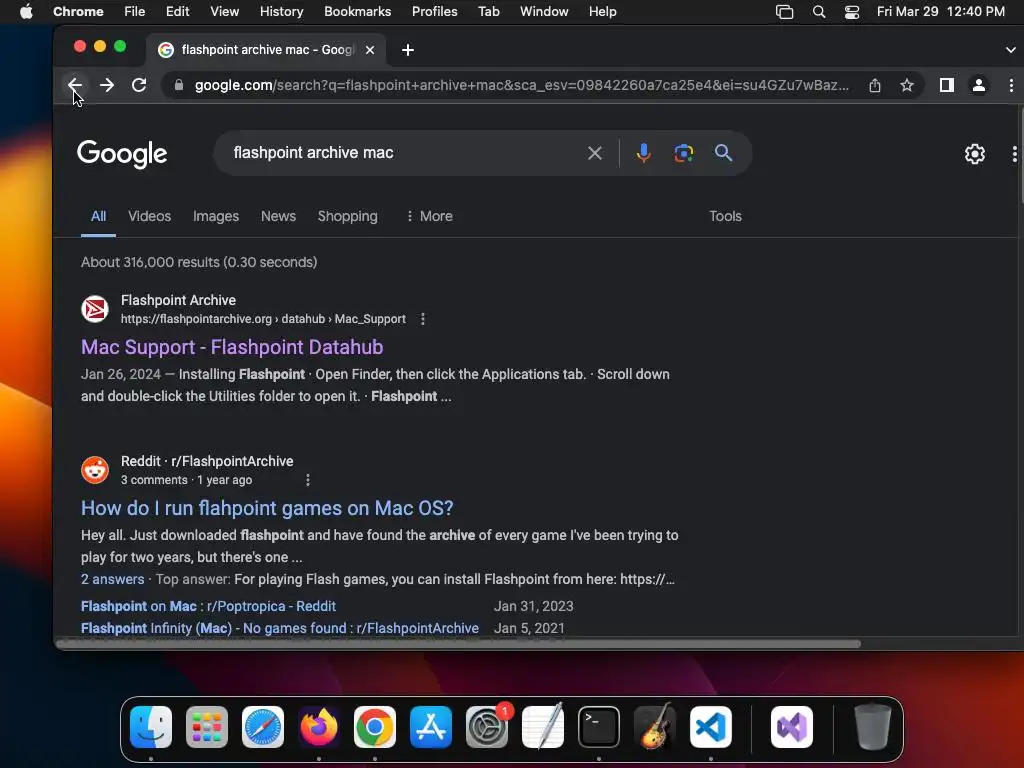1024x768 pixels.
Task: Open Stage Manager windows icon in menu bar
Action: coord(784,12)
